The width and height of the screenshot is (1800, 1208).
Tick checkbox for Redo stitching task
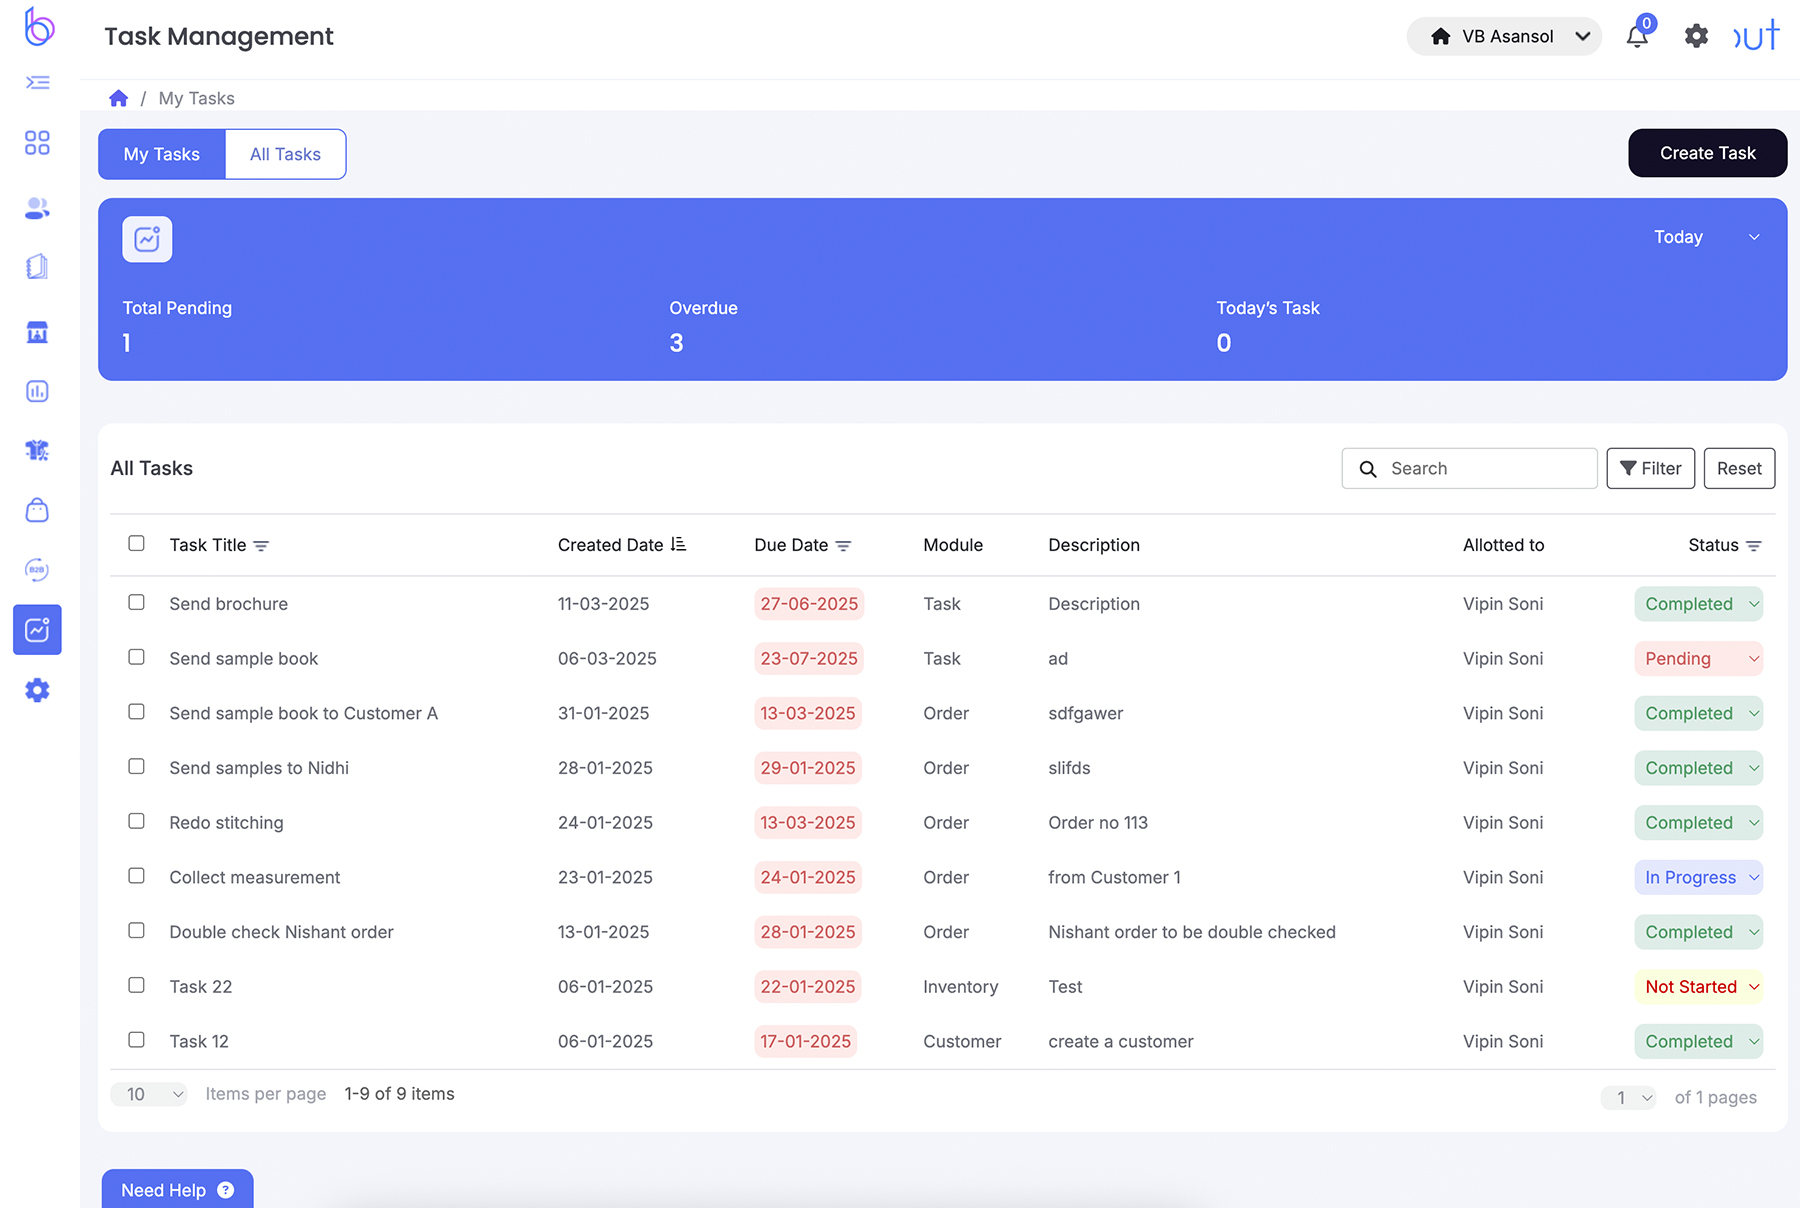pos(137,821)
